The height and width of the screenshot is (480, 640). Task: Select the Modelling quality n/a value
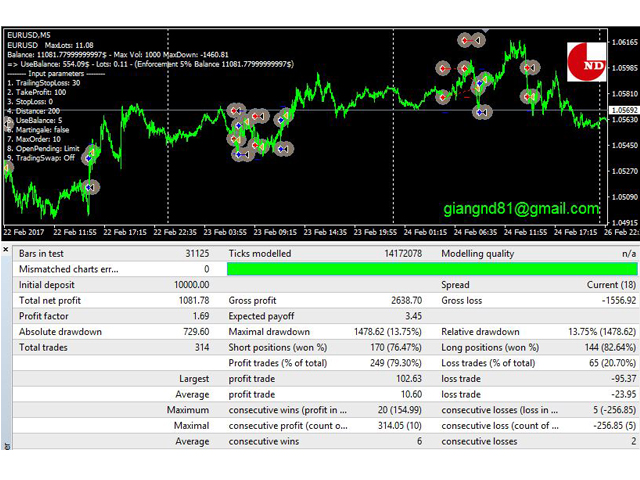point(629,254)
